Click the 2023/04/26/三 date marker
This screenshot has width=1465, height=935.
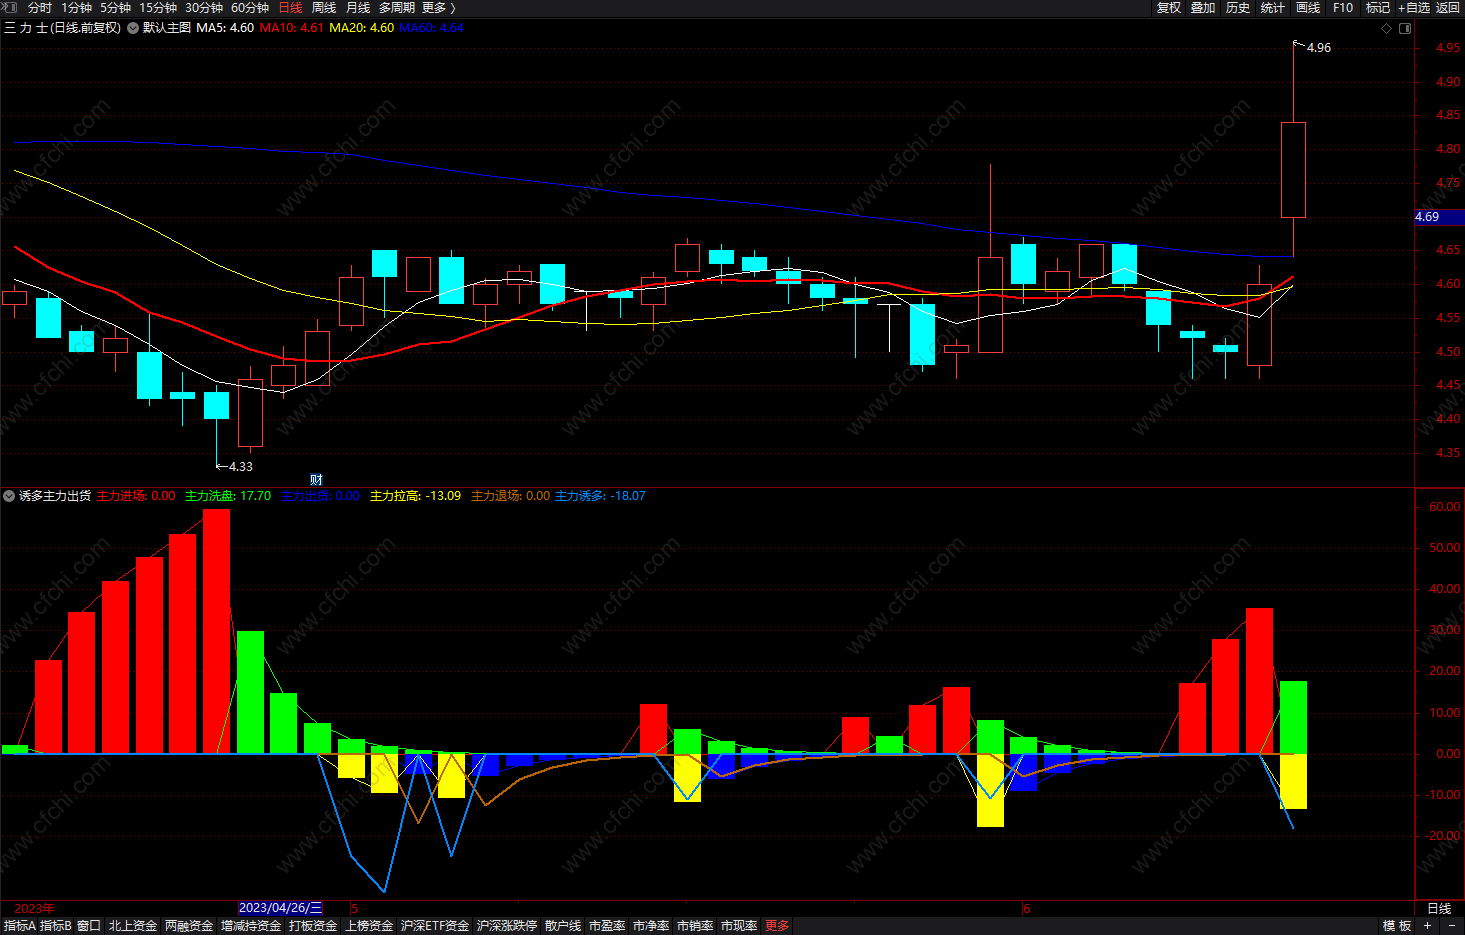coord(281,908)
